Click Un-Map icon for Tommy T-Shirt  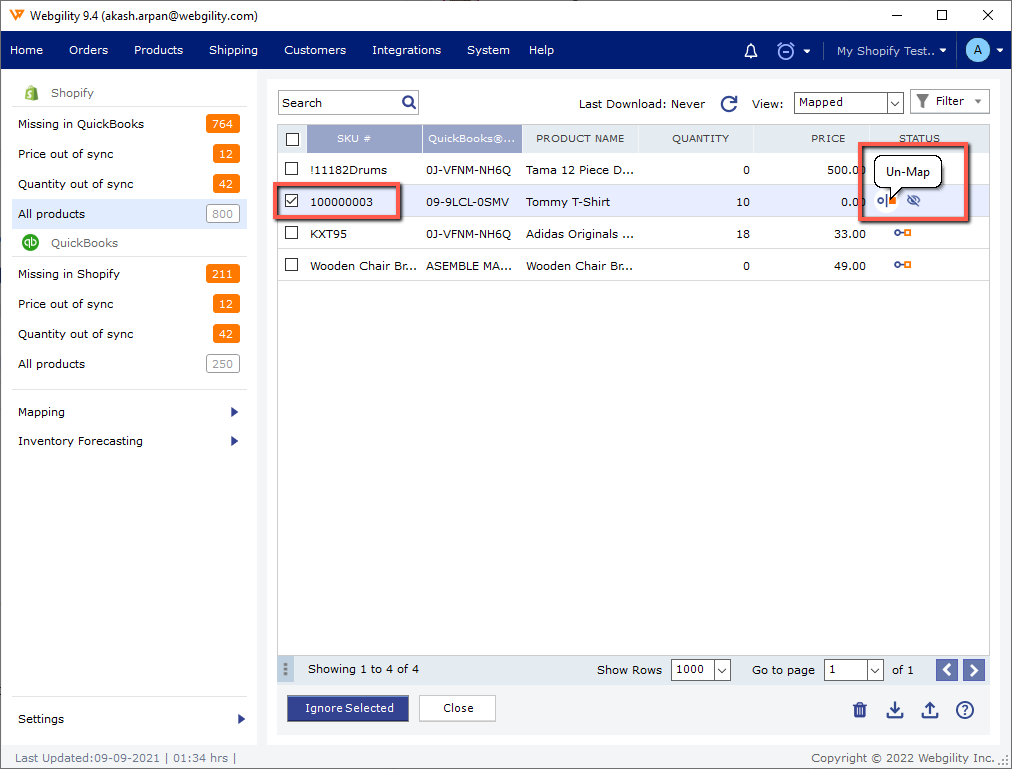pos(887,201)
